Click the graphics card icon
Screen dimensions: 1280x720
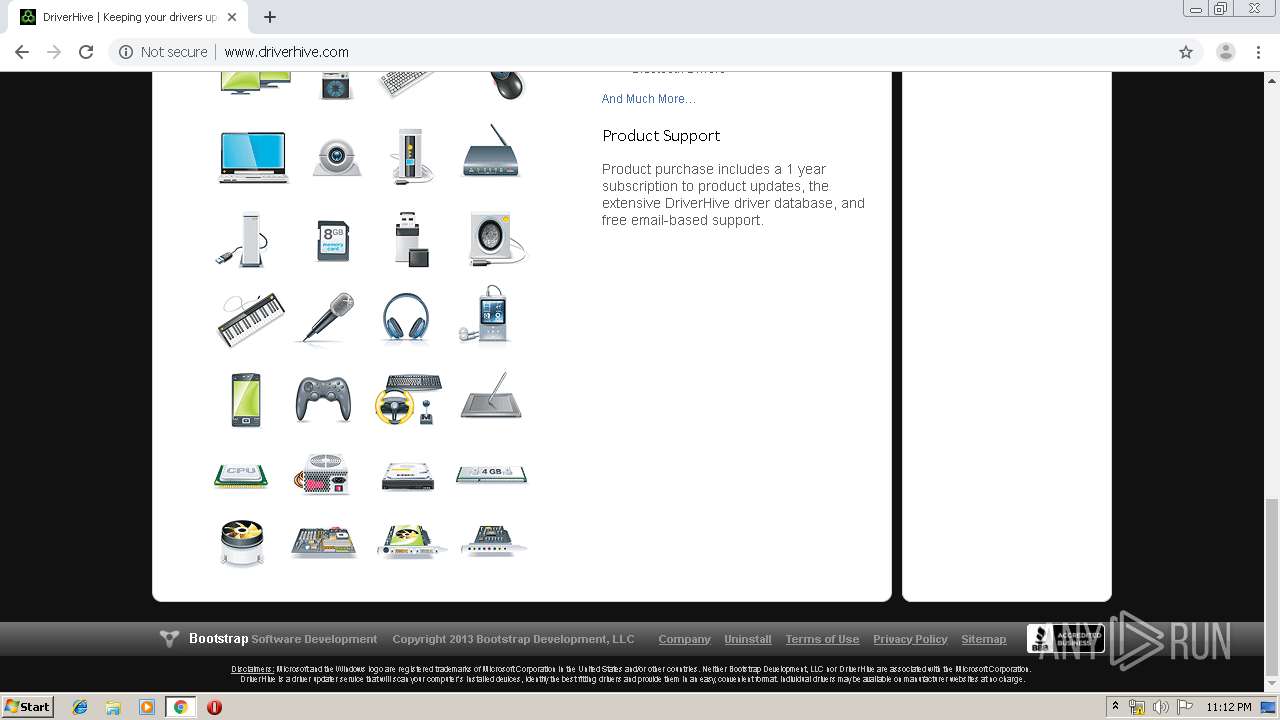coord(410,541)
